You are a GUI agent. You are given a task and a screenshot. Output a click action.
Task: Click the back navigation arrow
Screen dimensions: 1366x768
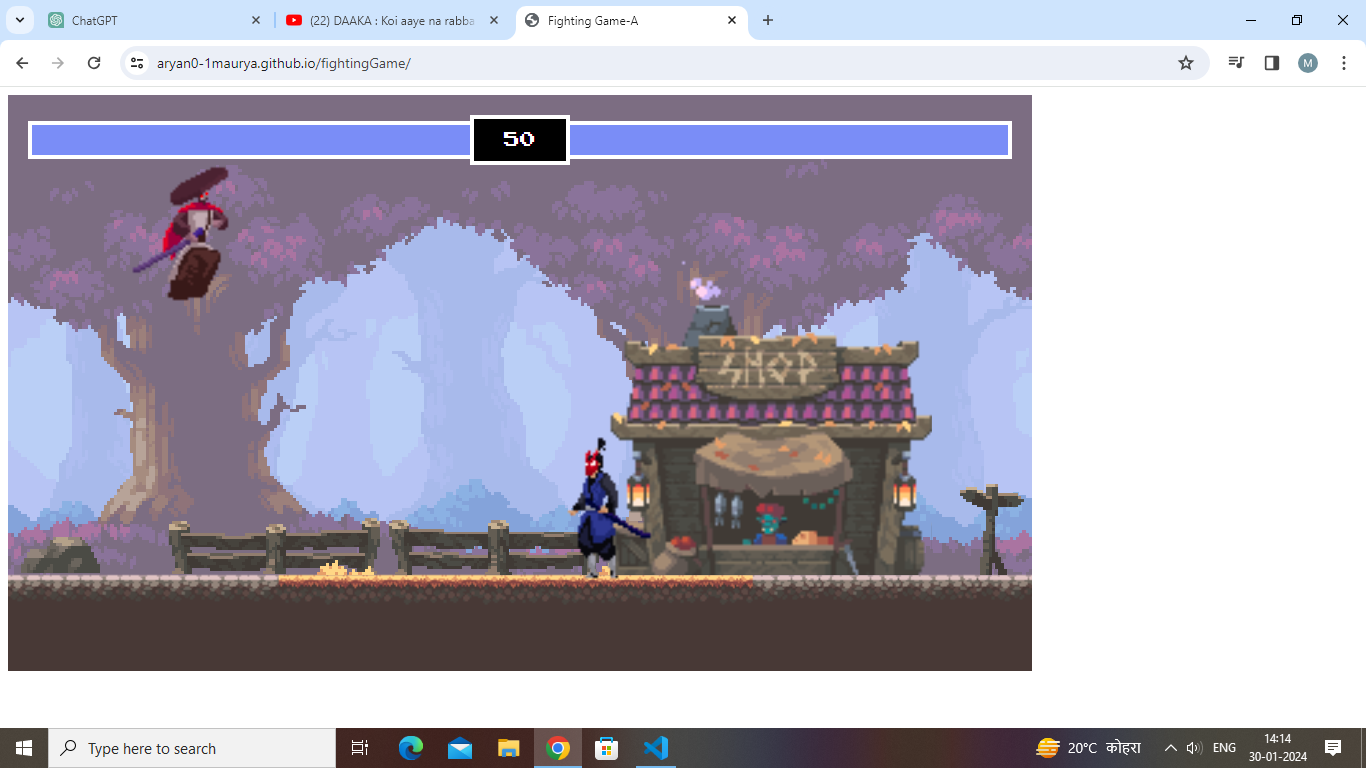[22, 62]
